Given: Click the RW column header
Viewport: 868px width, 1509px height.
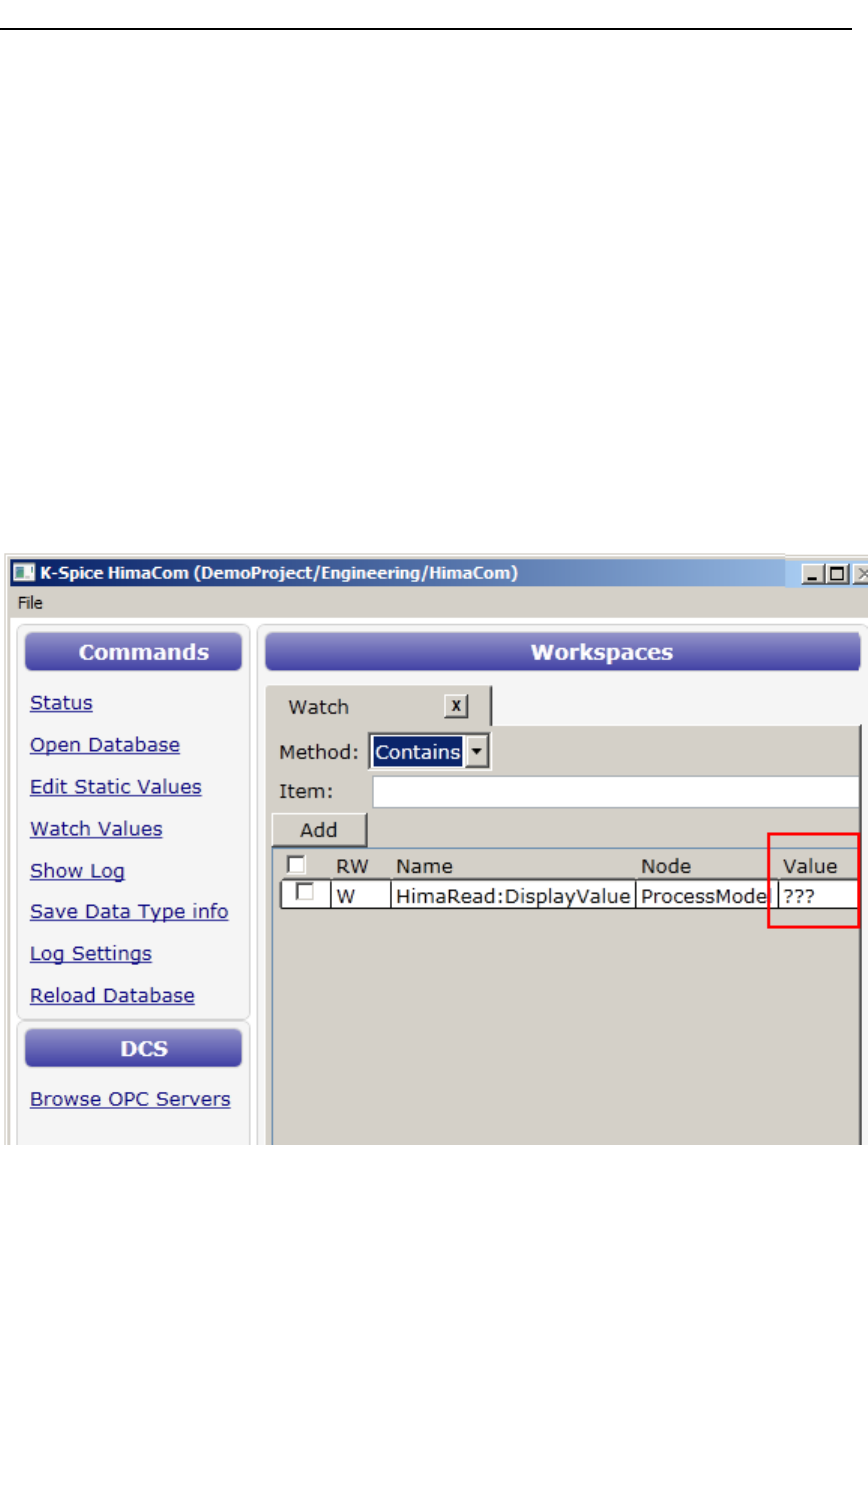Looking at the screenshot, I should click(352, 866).
